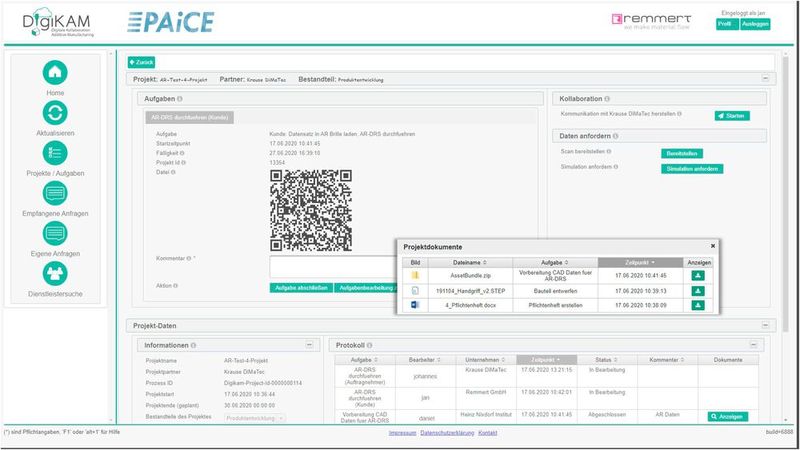
Task: Click the Aufgabe abschließen button
Action: [x=301, y=288]
